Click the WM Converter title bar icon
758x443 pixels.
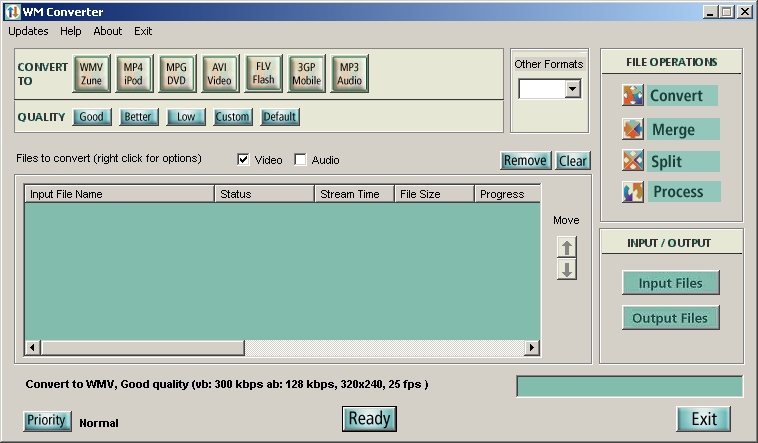coord(12,11)
